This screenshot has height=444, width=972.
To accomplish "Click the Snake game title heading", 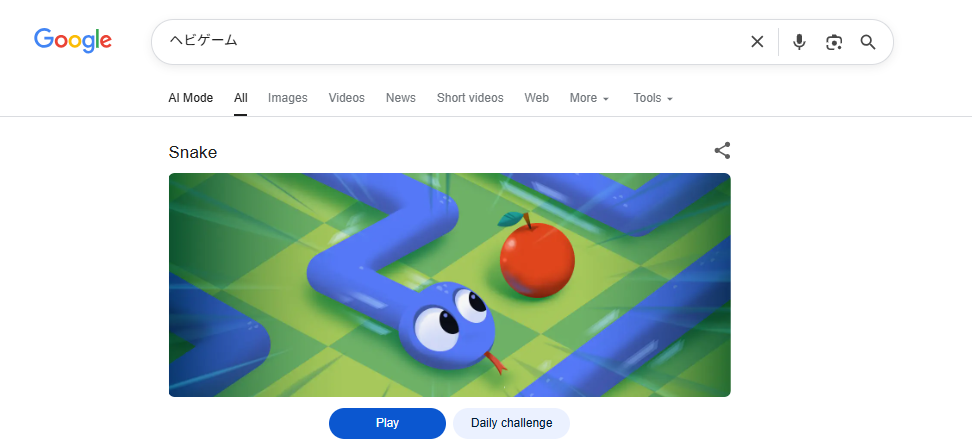I will click(193, 153).
